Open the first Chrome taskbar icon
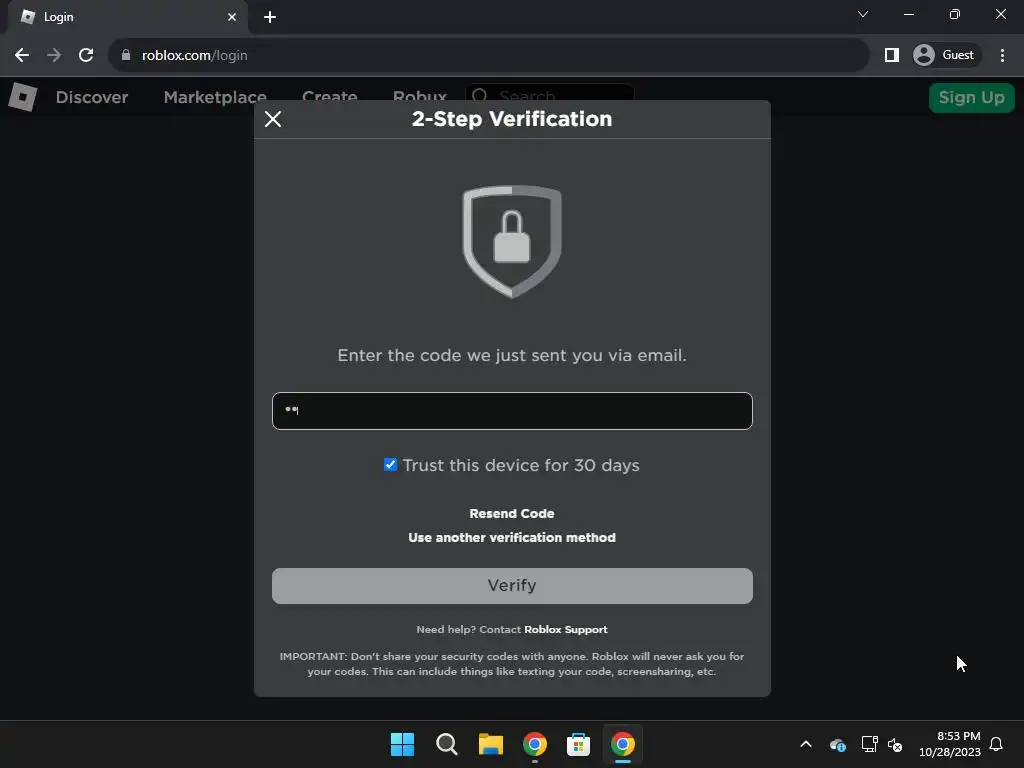This screenshot has height=768, width=1024. 534,744
